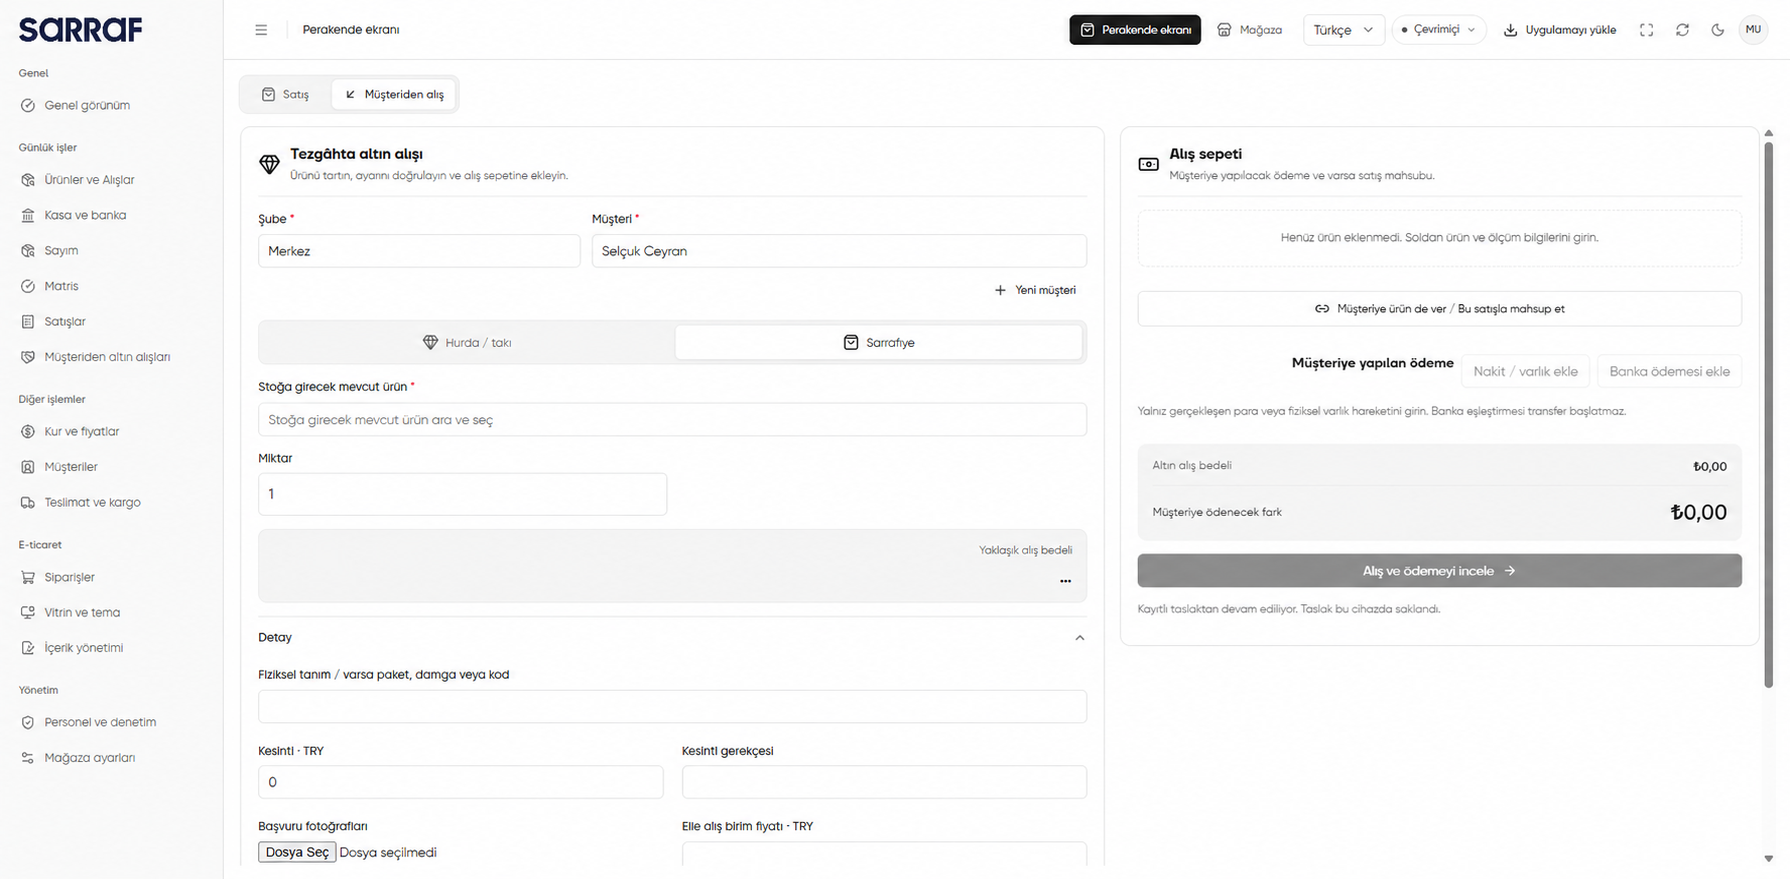Viewport: 1790px width, 879px height.
Task: Click the Tezgâhta altın alışı diamond icon
Action: [269, 164]
